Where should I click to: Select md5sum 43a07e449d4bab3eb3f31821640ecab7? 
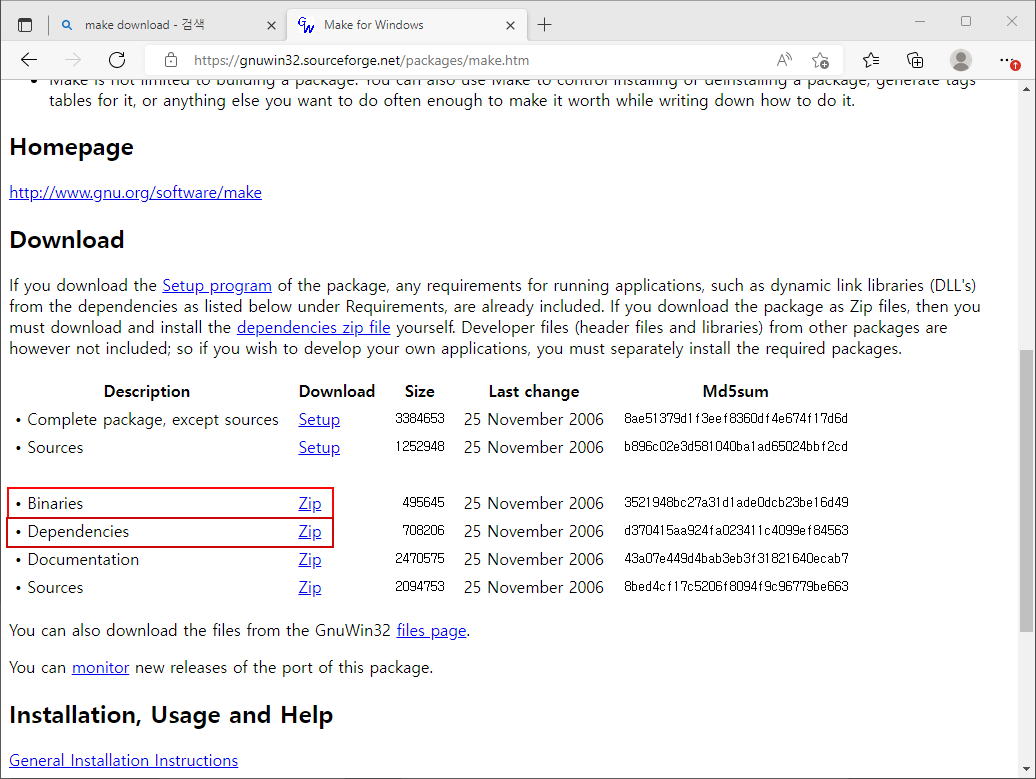click(736, 558)
